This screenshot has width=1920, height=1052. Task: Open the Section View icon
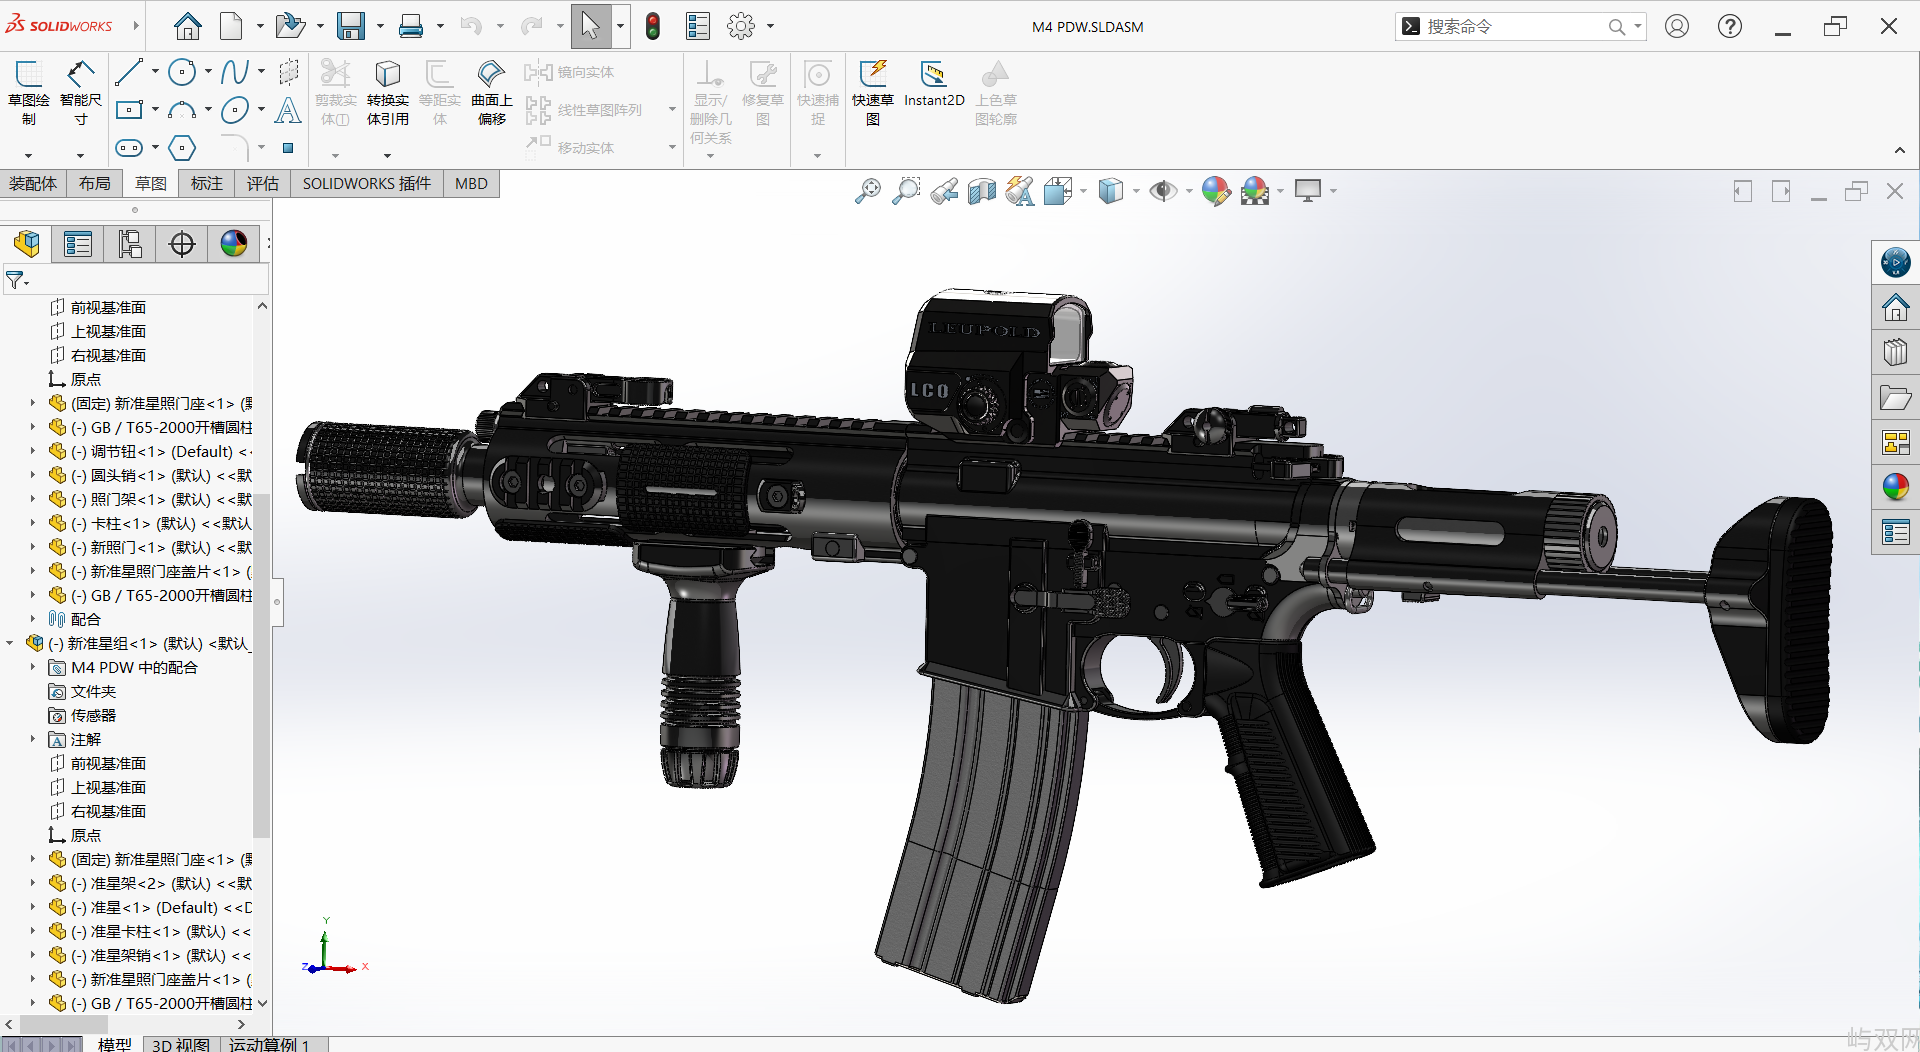(981, 190)
